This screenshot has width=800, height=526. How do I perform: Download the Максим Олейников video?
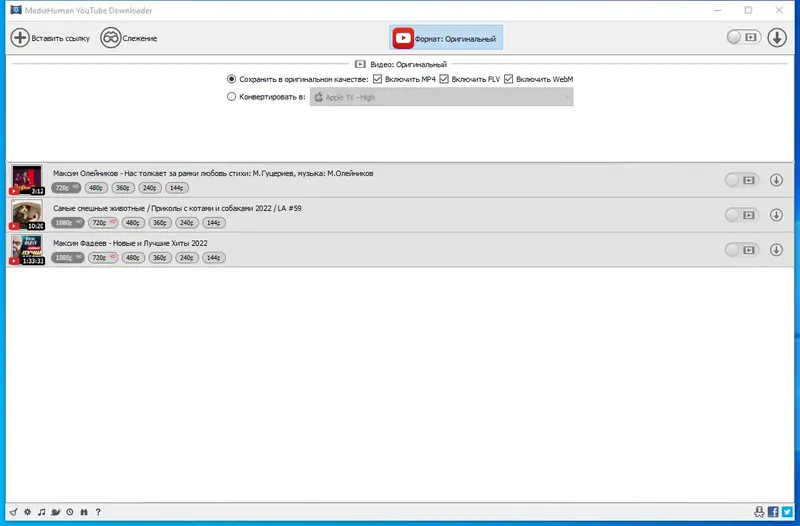pos(776,180)
